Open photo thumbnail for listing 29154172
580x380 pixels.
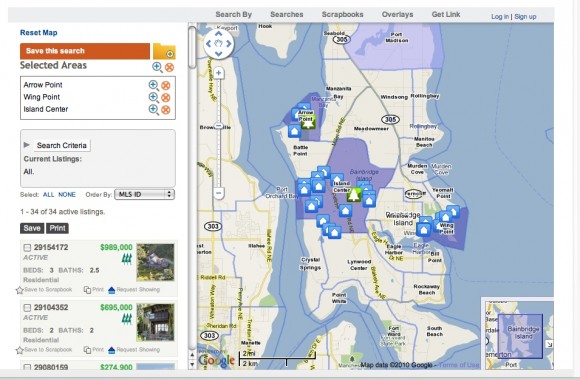pos(155,262)
